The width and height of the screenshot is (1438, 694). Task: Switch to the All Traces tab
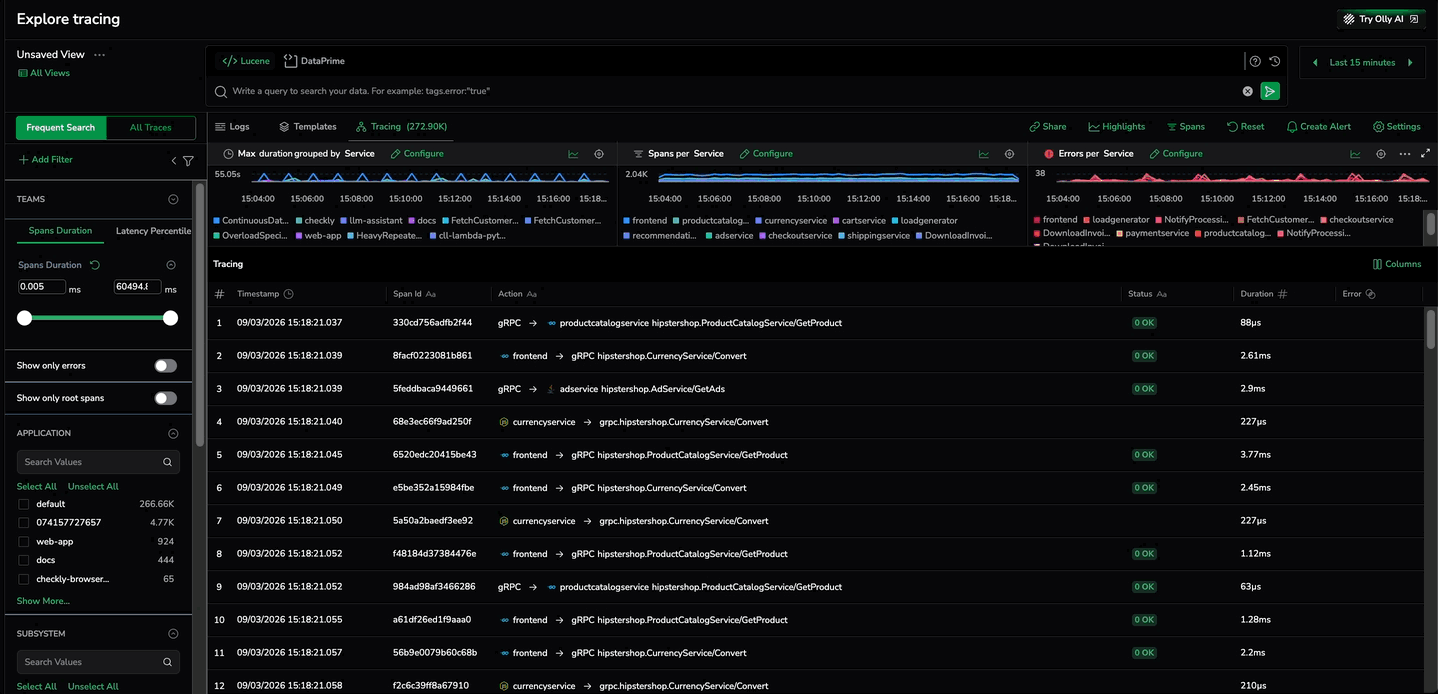tap(150, 128)
